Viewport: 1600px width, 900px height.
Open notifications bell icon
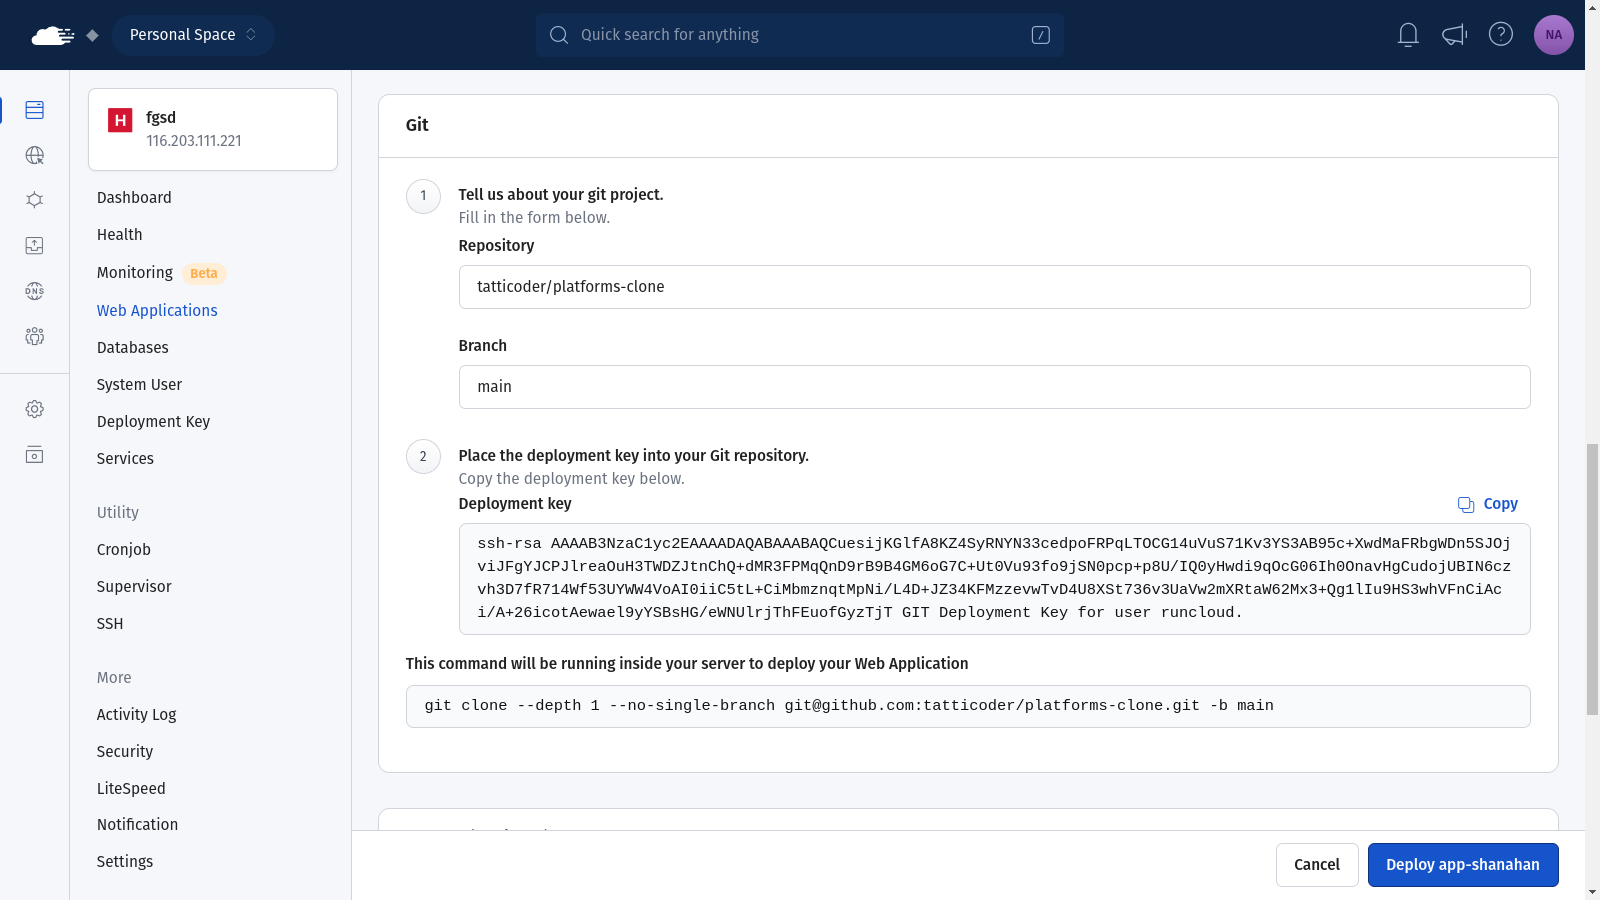click(1408, 35)
